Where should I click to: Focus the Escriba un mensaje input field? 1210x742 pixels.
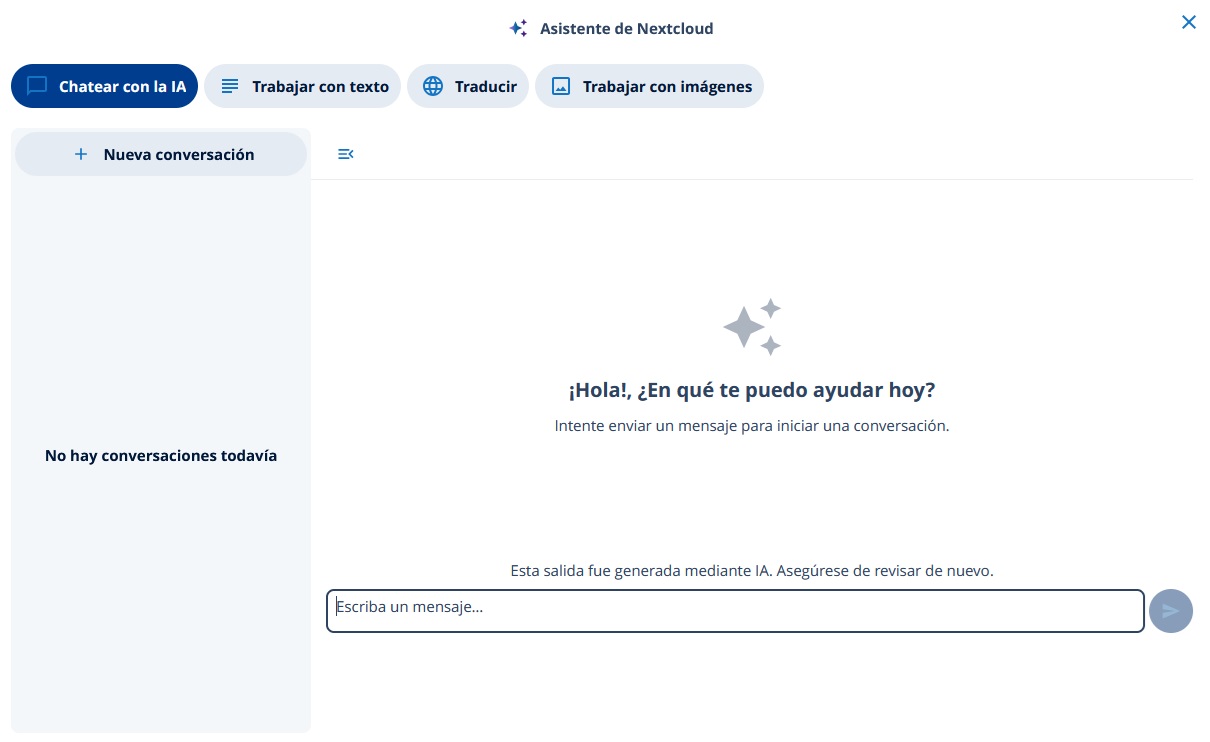coord(735,611)
